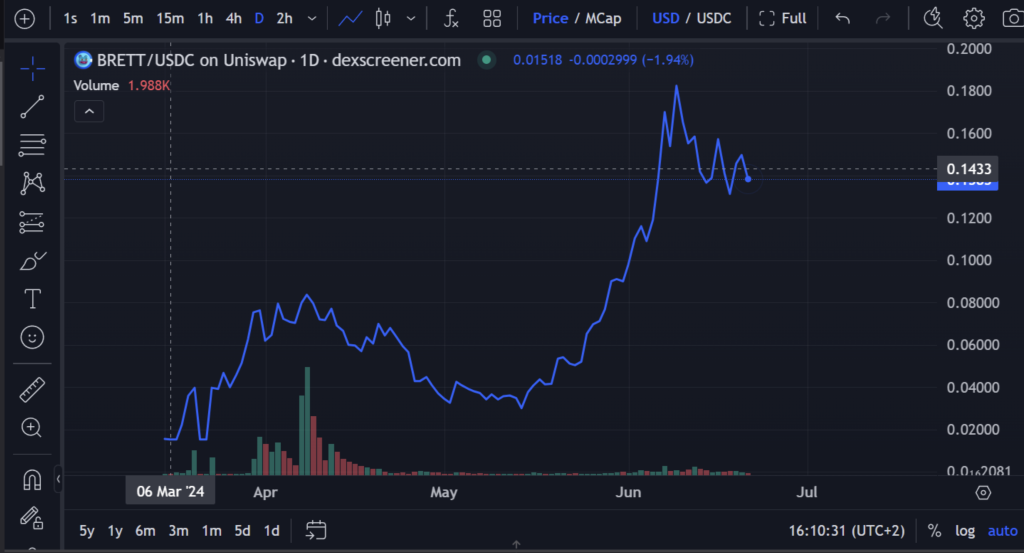Click the zoom in tool
This screenshot has width=1024, height=553.
coord(32,428)
